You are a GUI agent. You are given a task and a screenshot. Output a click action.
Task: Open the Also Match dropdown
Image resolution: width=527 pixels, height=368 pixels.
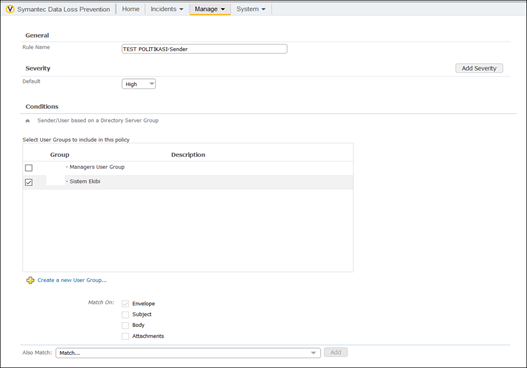point(188,353)
